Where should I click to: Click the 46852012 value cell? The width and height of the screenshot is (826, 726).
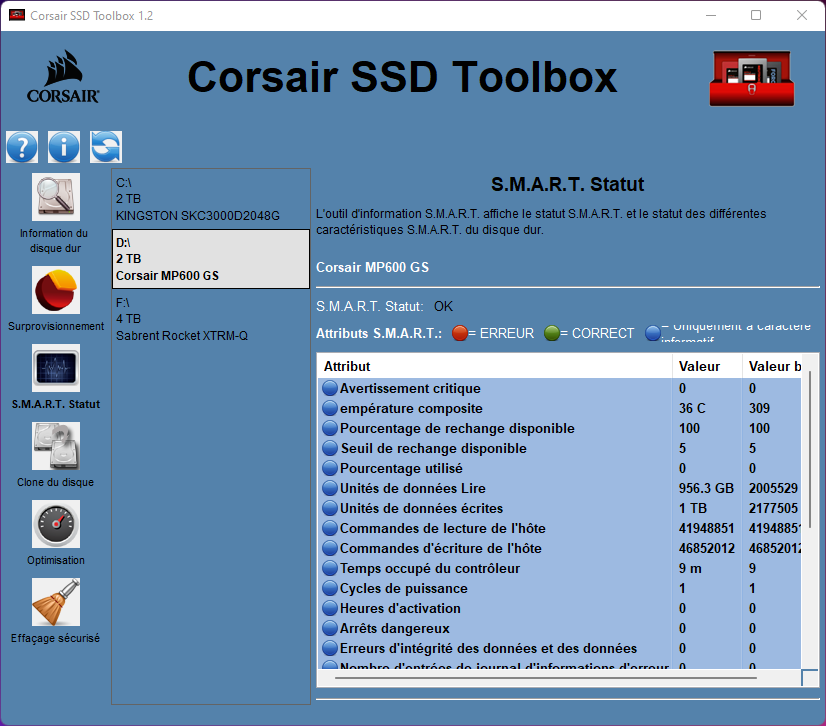(x=706, y=548)
